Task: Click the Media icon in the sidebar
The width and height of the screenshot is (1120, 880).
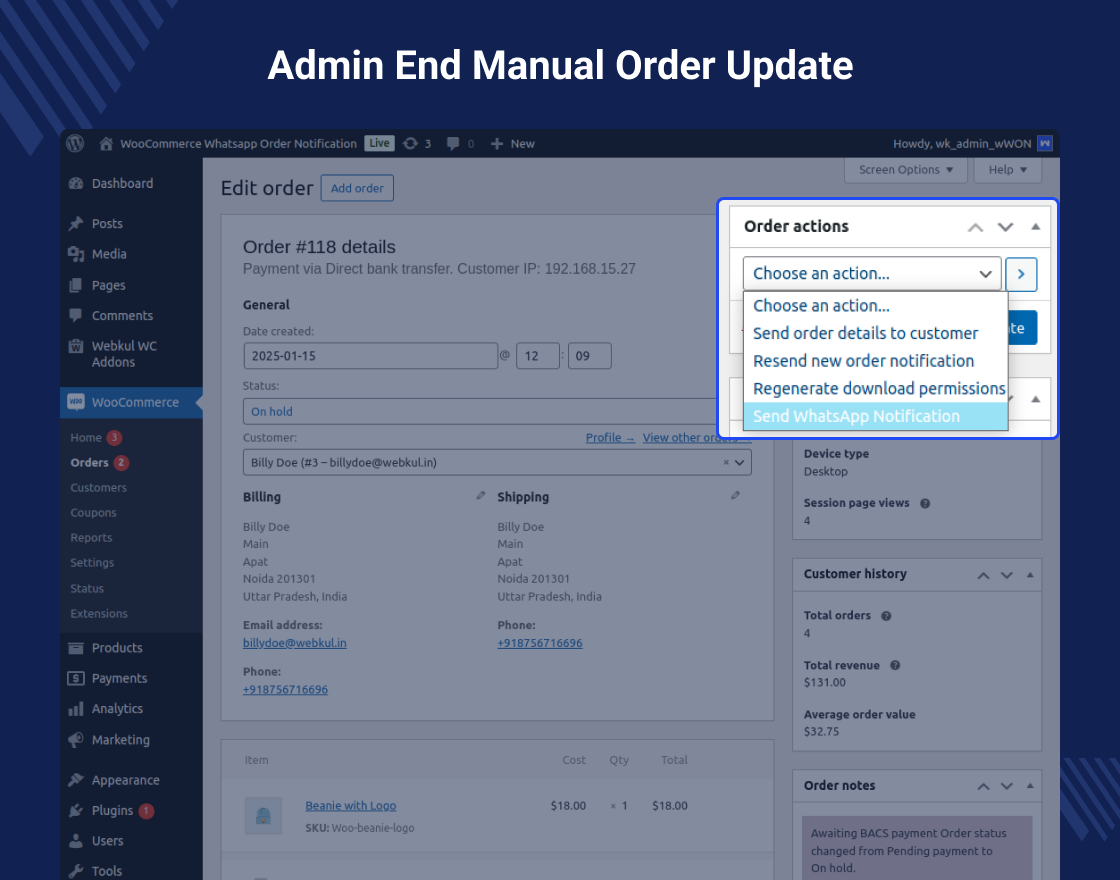Action: pyautogui.click(x=76, y=254)
